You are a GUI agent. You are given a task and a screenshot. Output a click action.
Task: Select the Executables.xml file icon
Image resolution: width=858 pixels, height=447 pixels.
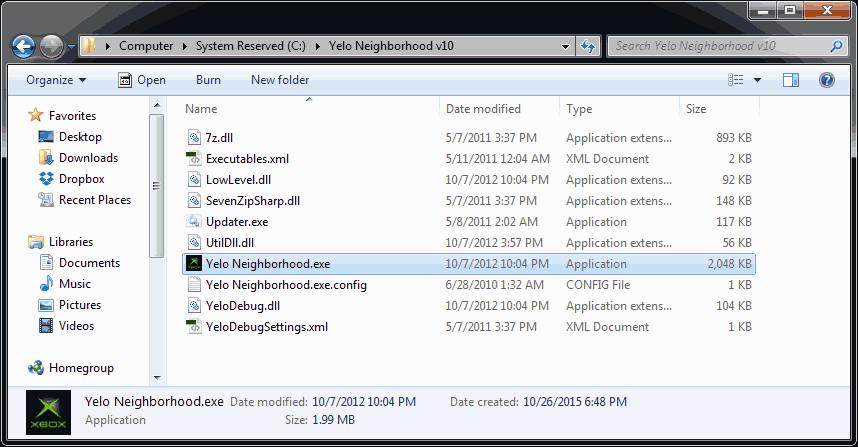(194, 159)
